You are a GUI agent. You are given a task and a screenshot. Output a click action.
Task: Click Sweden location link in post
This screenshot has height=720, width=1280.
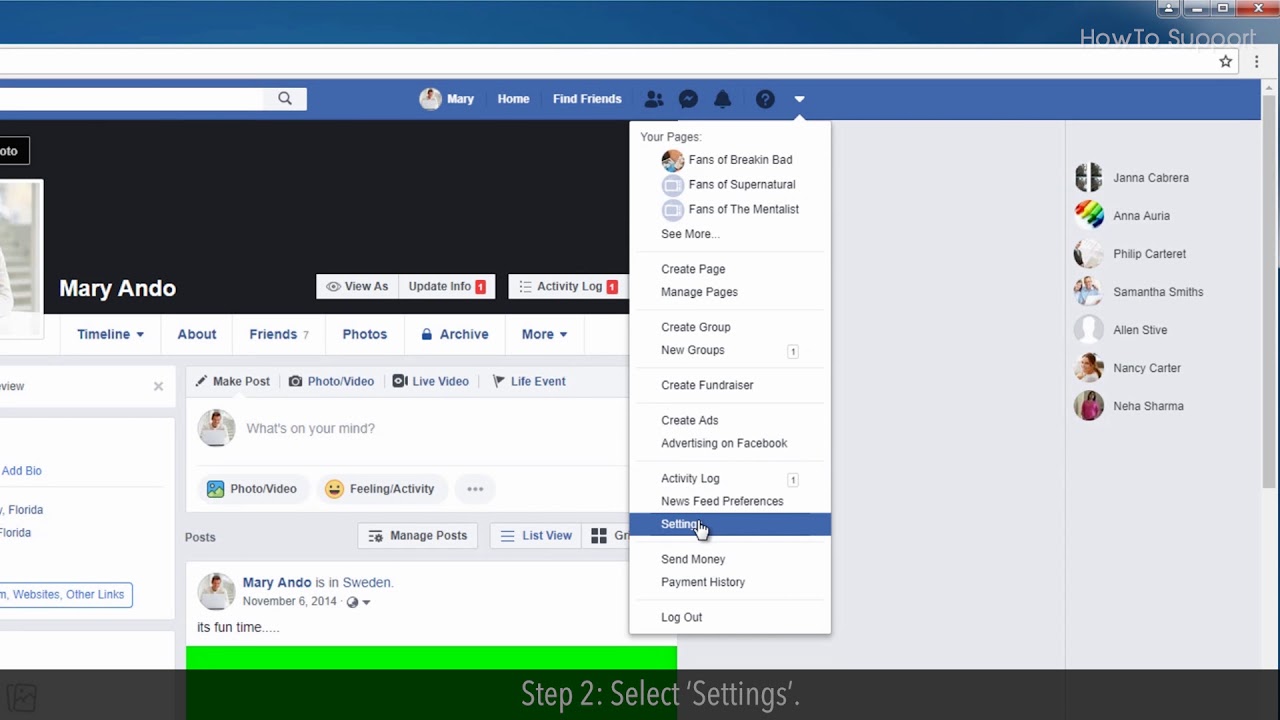tap(366, 582)
